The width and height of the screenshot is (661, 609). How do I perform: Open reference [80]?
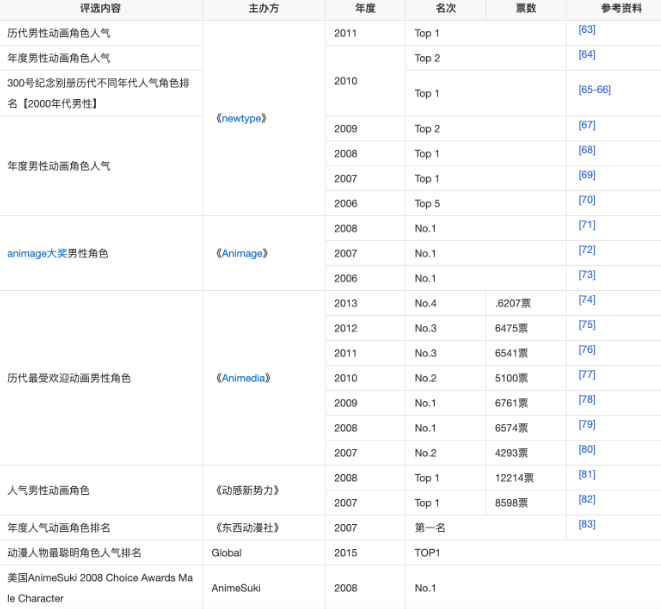tap(587, 449)
